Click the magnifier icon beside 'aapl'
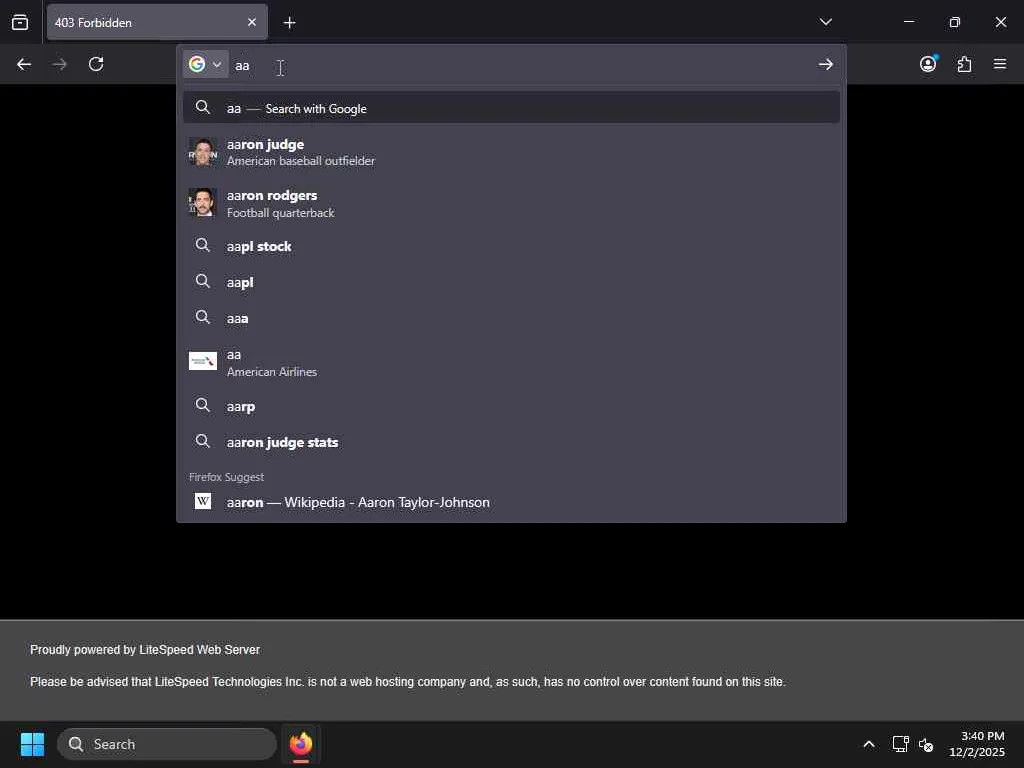Image resolution: width=1024 pixels, height=768 pixels. pos(202,281)
